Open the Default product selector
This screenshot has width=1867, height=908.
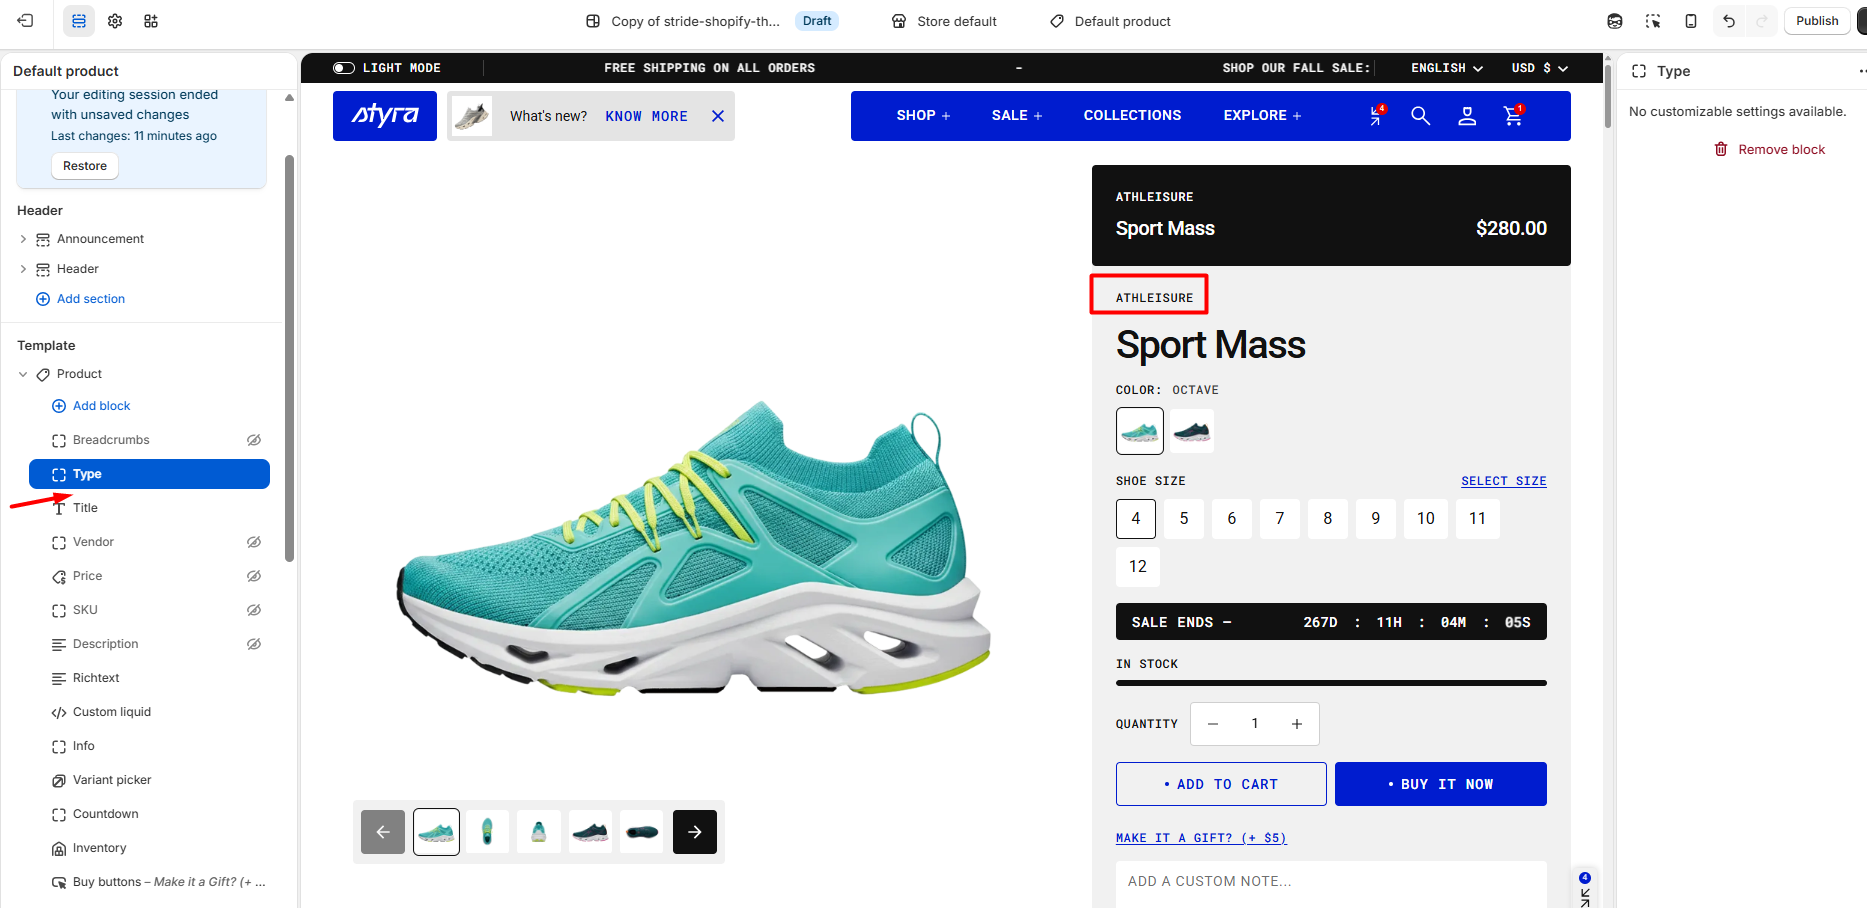click(x=1110, y=21)
